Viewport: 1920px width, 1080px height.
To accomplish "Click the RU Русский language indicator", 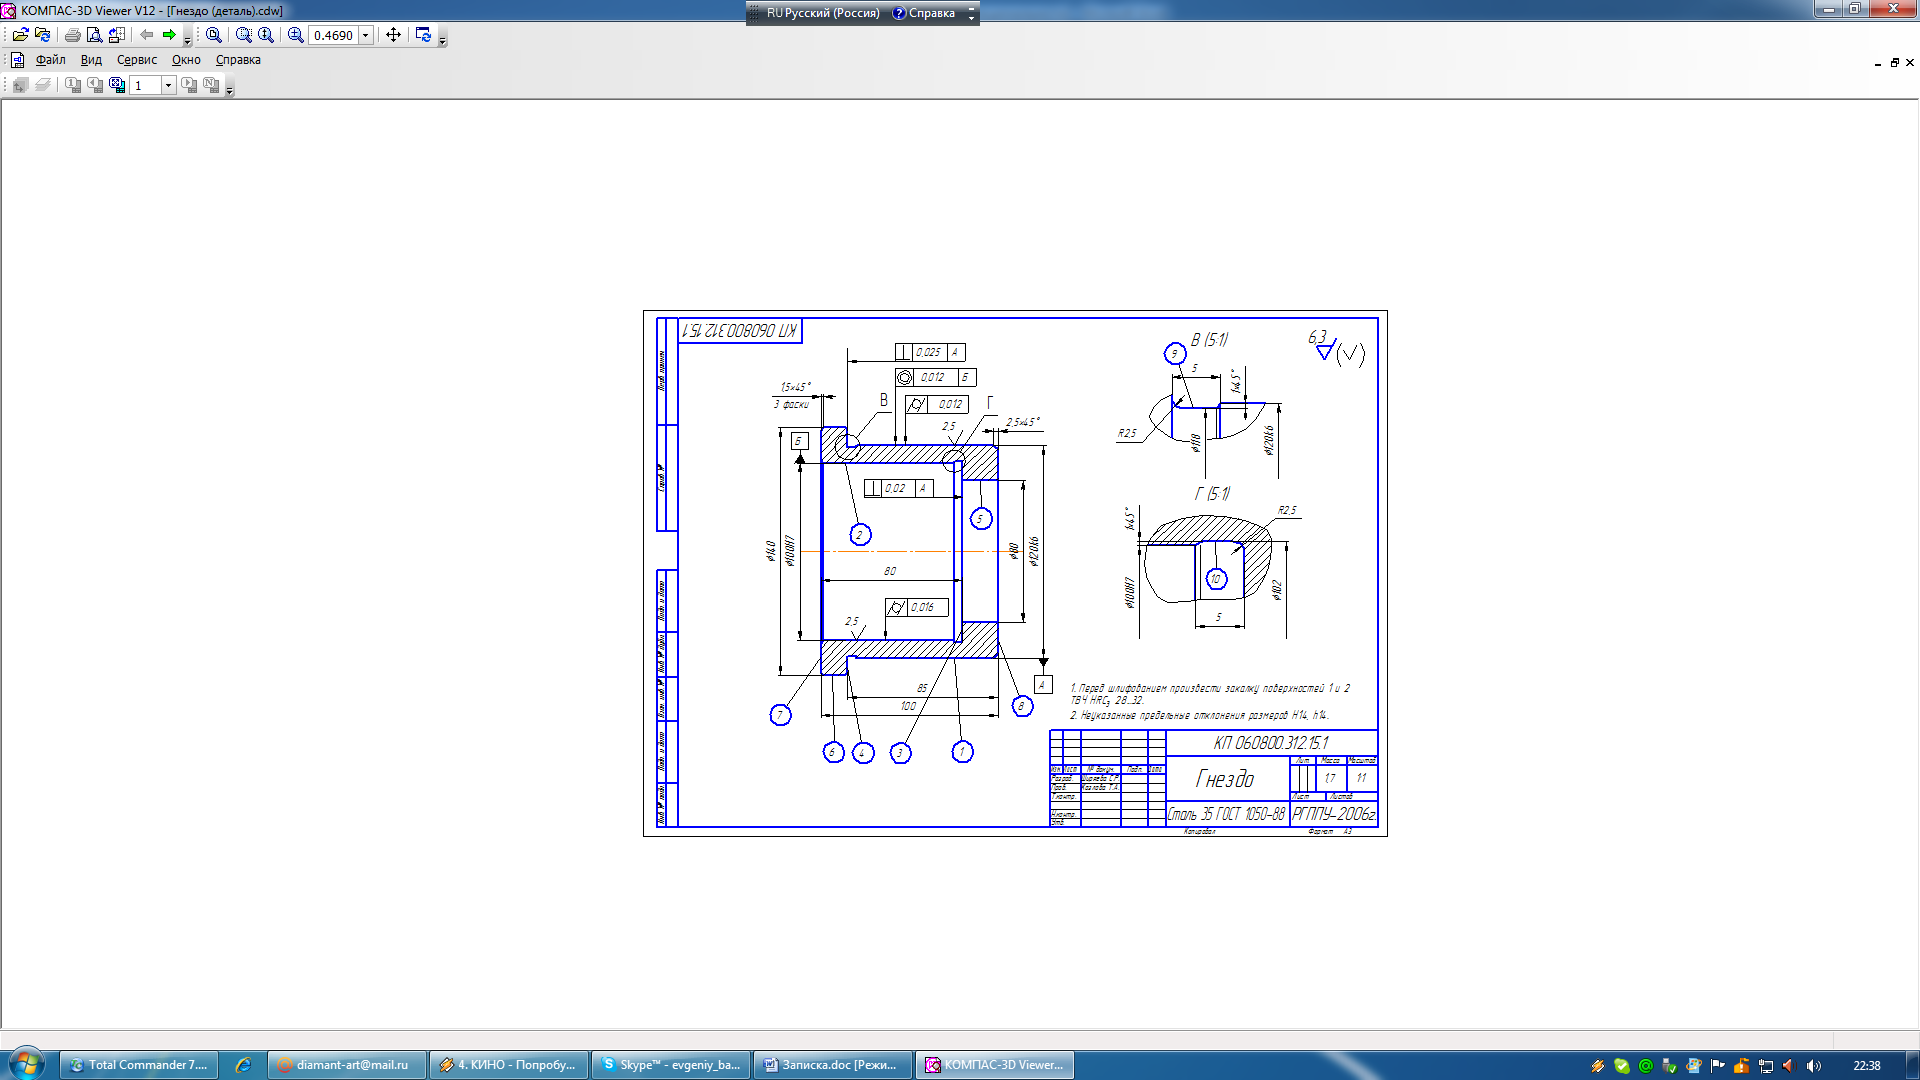I will tap(823, 13).
